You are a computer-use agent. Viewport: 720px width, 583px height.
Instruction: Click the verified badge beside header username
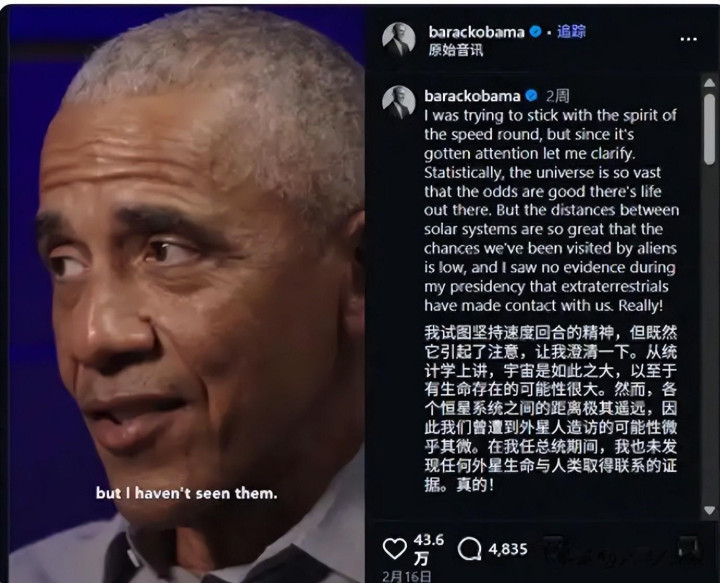point(535,32)
